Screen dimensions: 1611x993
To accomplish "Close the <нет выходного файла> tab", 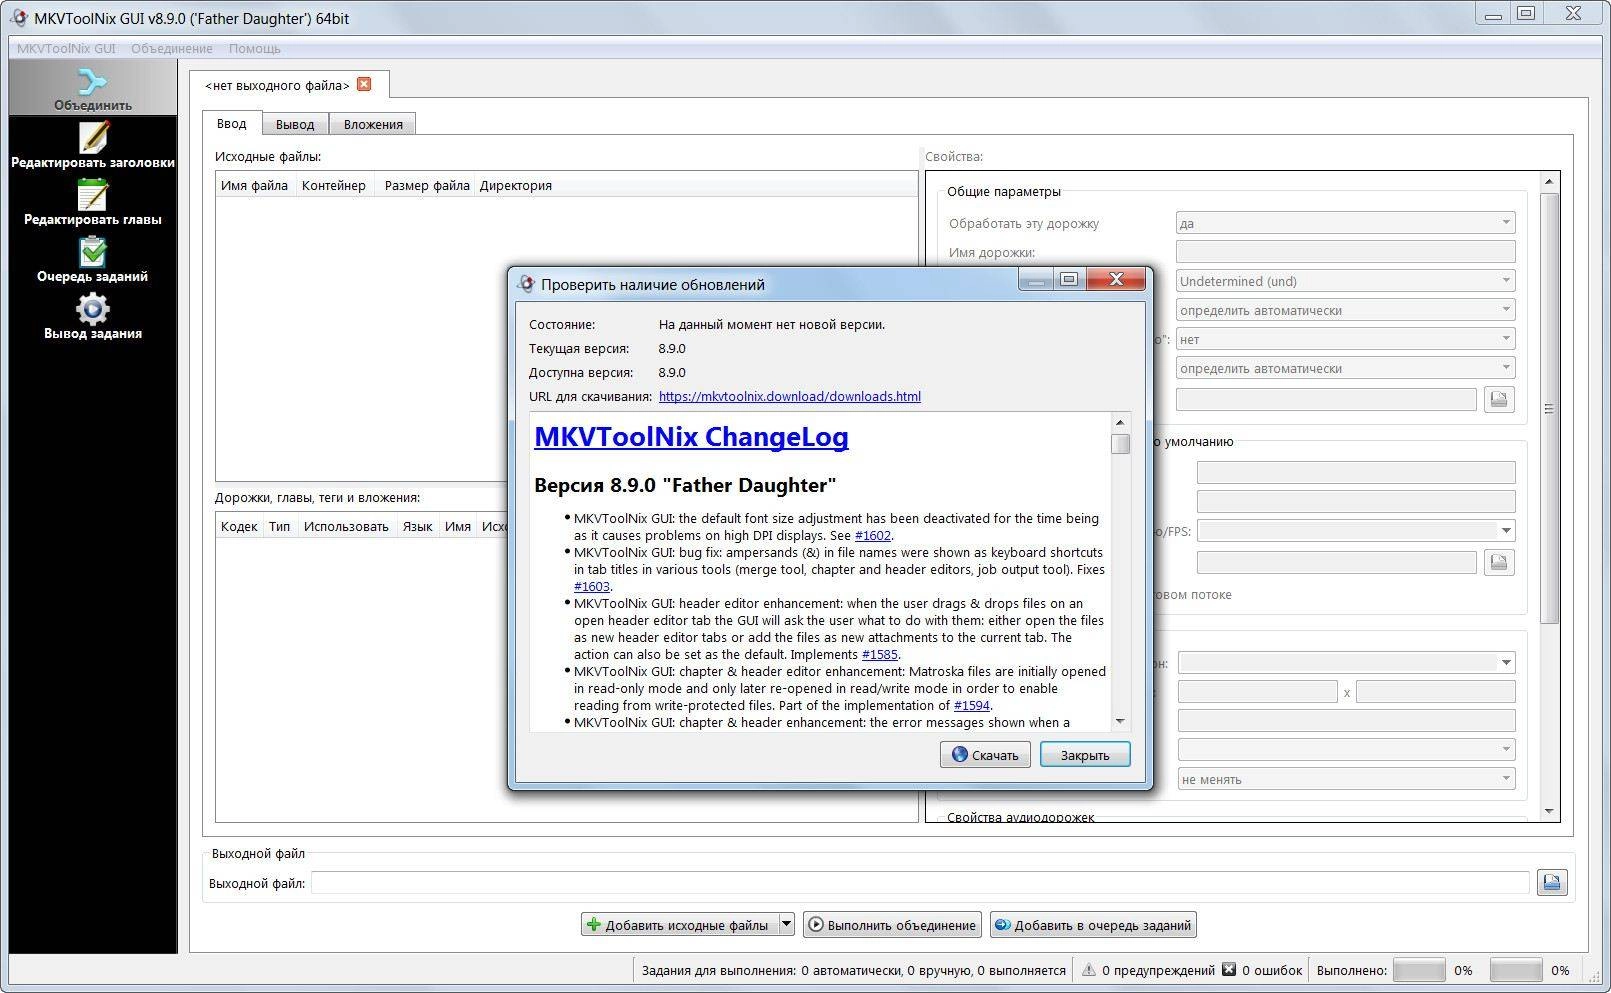I will click(x=364, y=84).
